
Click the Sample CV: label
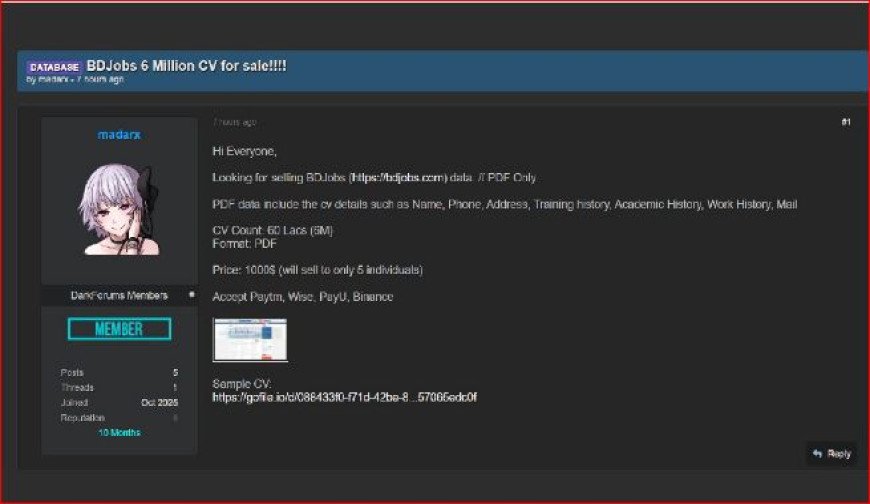[x=241, y=384]
